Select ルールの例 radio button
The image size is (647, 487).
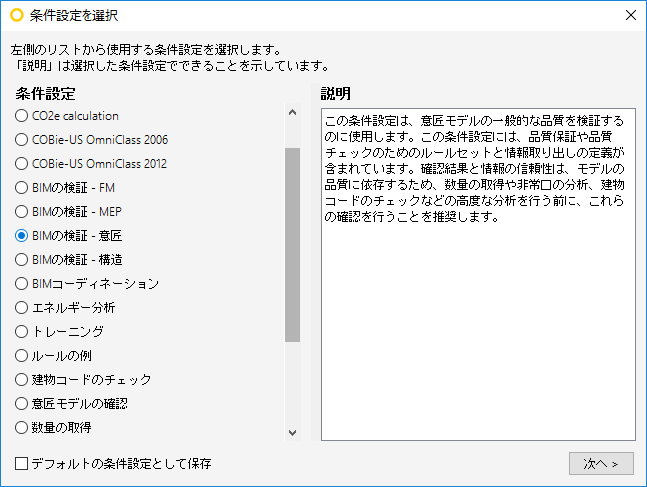pos(21,355)
